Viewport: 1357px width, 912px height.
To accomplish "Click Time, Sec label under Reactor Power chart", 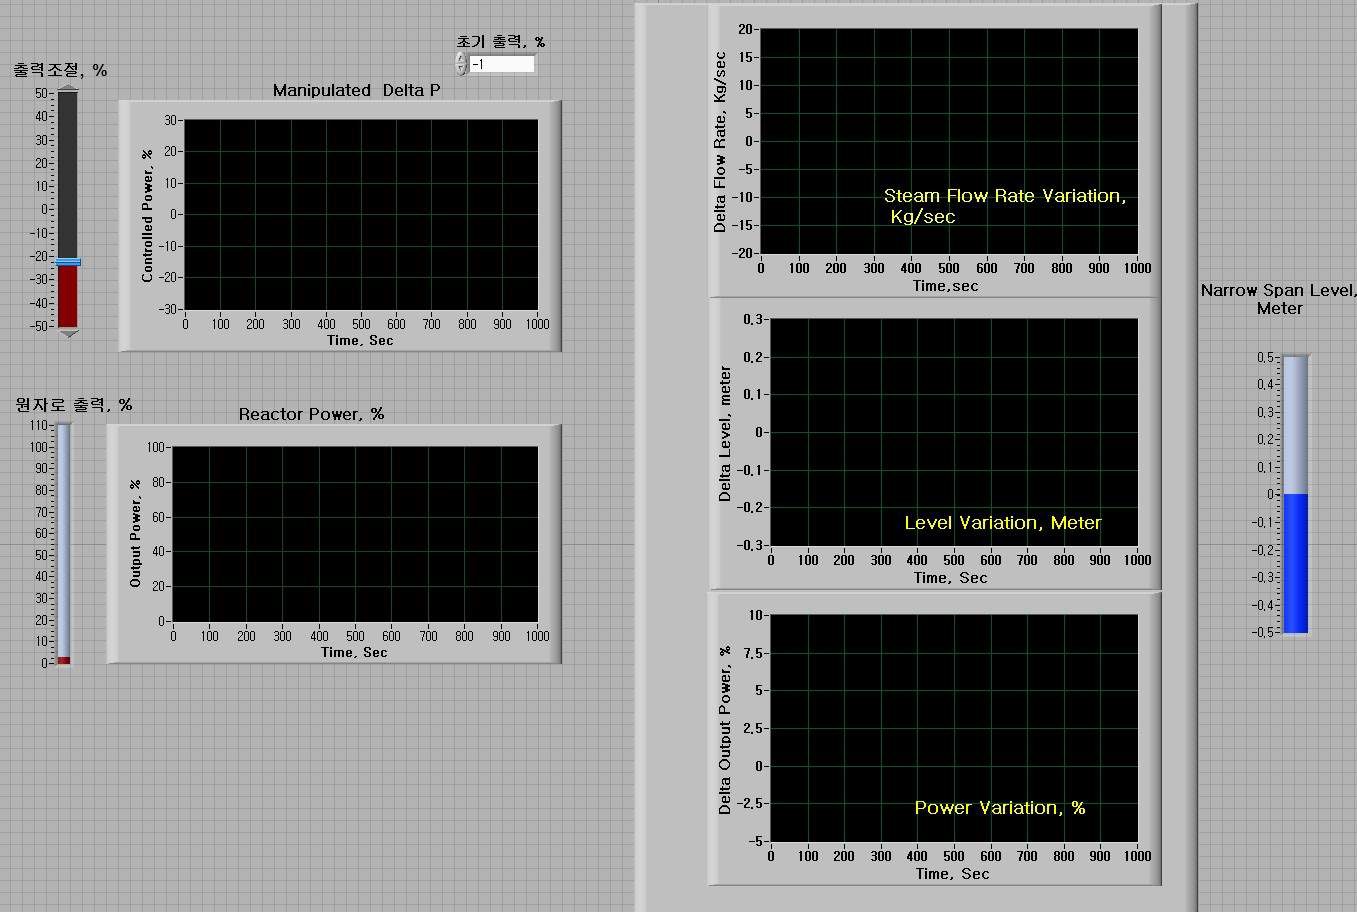I will pos(354,652).
